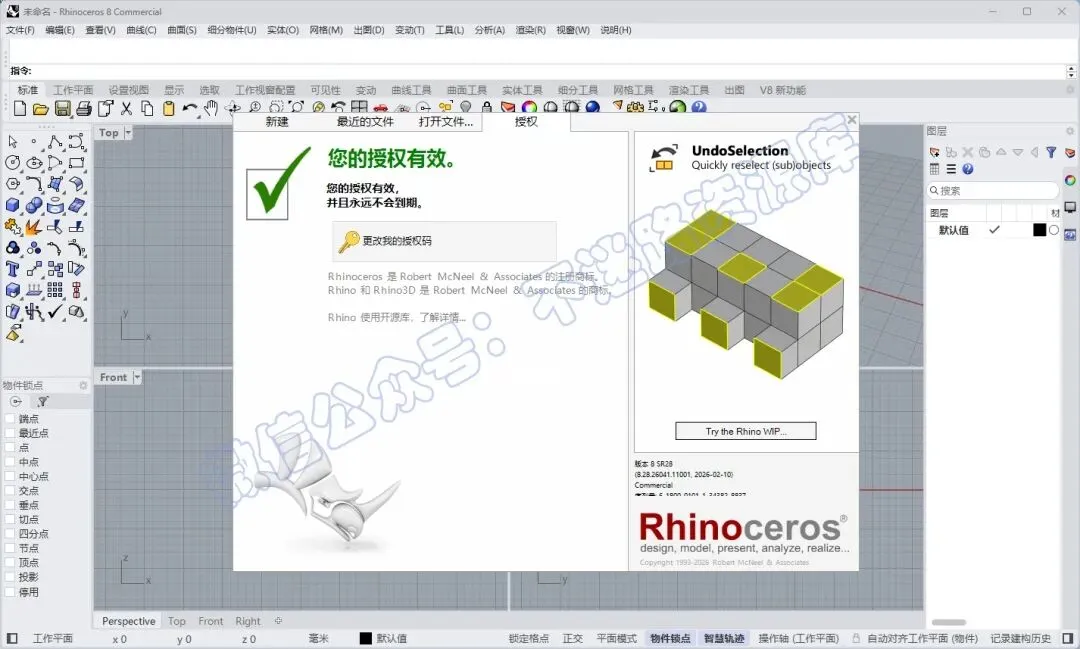Click the puzzle-piece Join tool
The image size is (1080, 649).
(x=12, y=227)
